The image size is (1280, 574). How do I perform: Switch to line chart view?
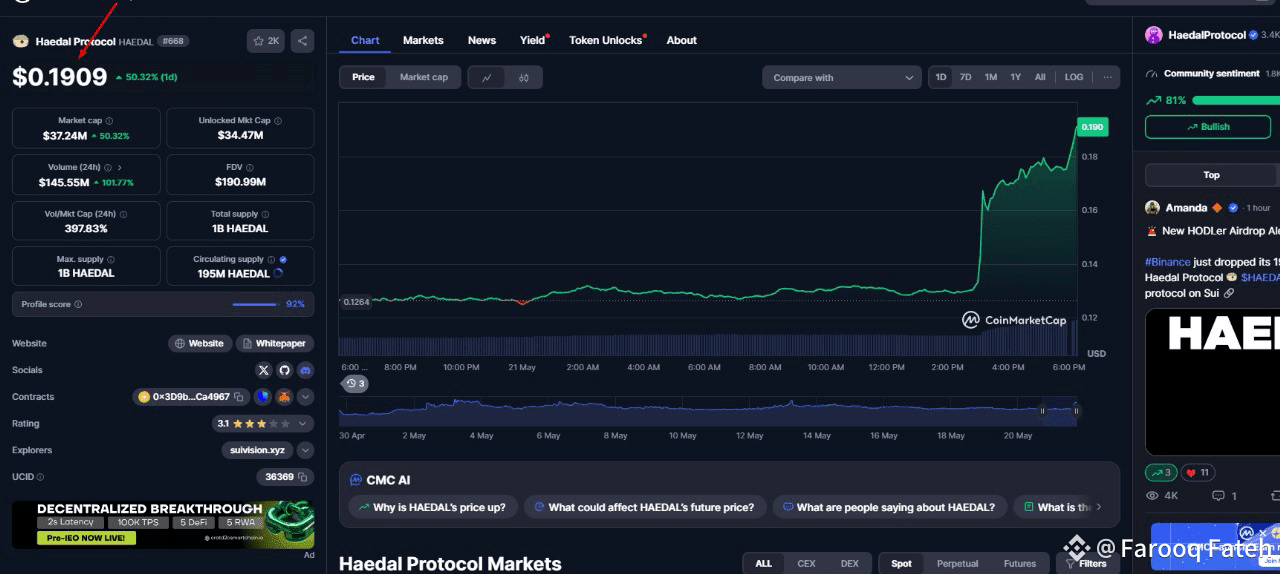click(x=487, y=77)
